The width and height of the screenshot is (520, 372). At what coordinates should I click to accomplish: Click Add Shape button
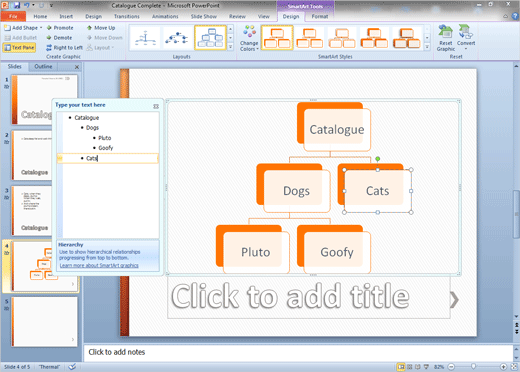(x=21, y=28)
